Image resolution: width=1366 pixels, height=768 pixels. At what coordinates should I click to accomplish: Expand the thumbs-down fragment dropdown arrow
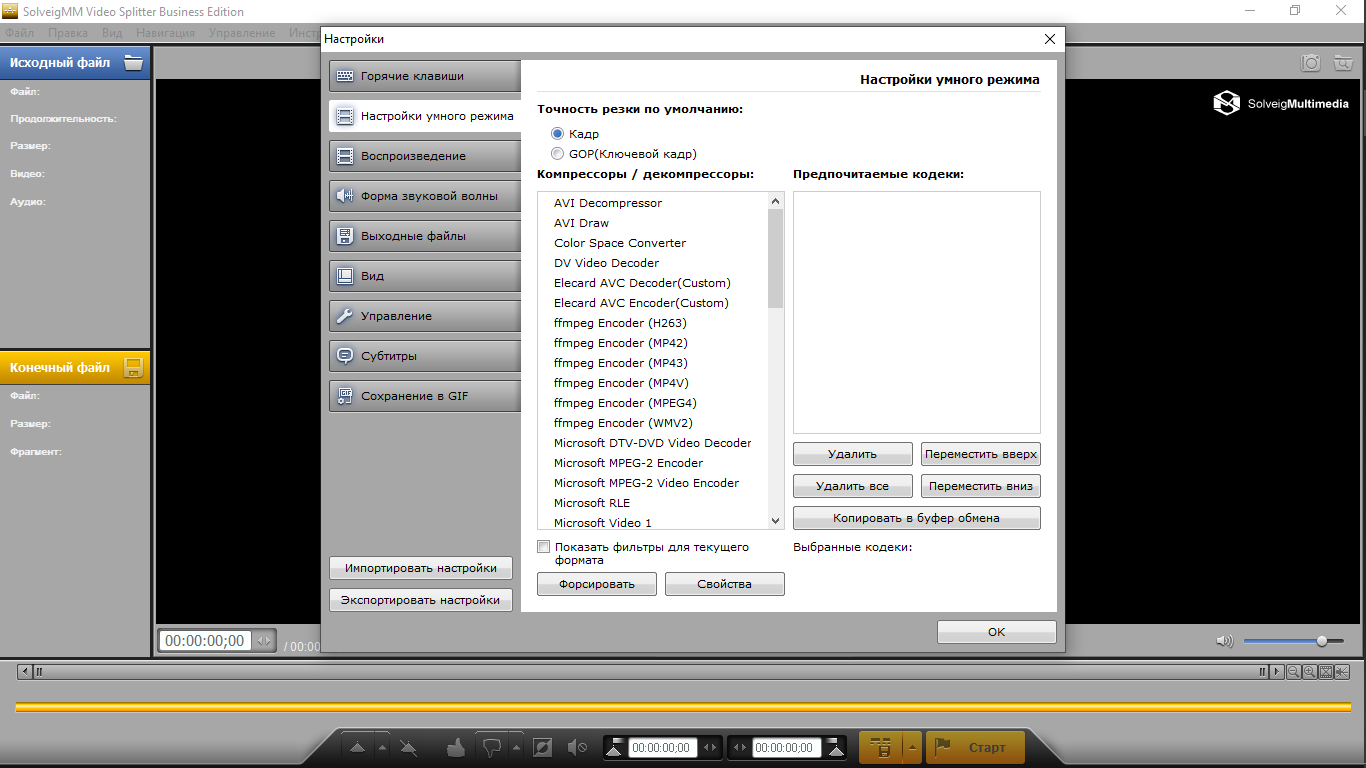(x=516, y=747)
